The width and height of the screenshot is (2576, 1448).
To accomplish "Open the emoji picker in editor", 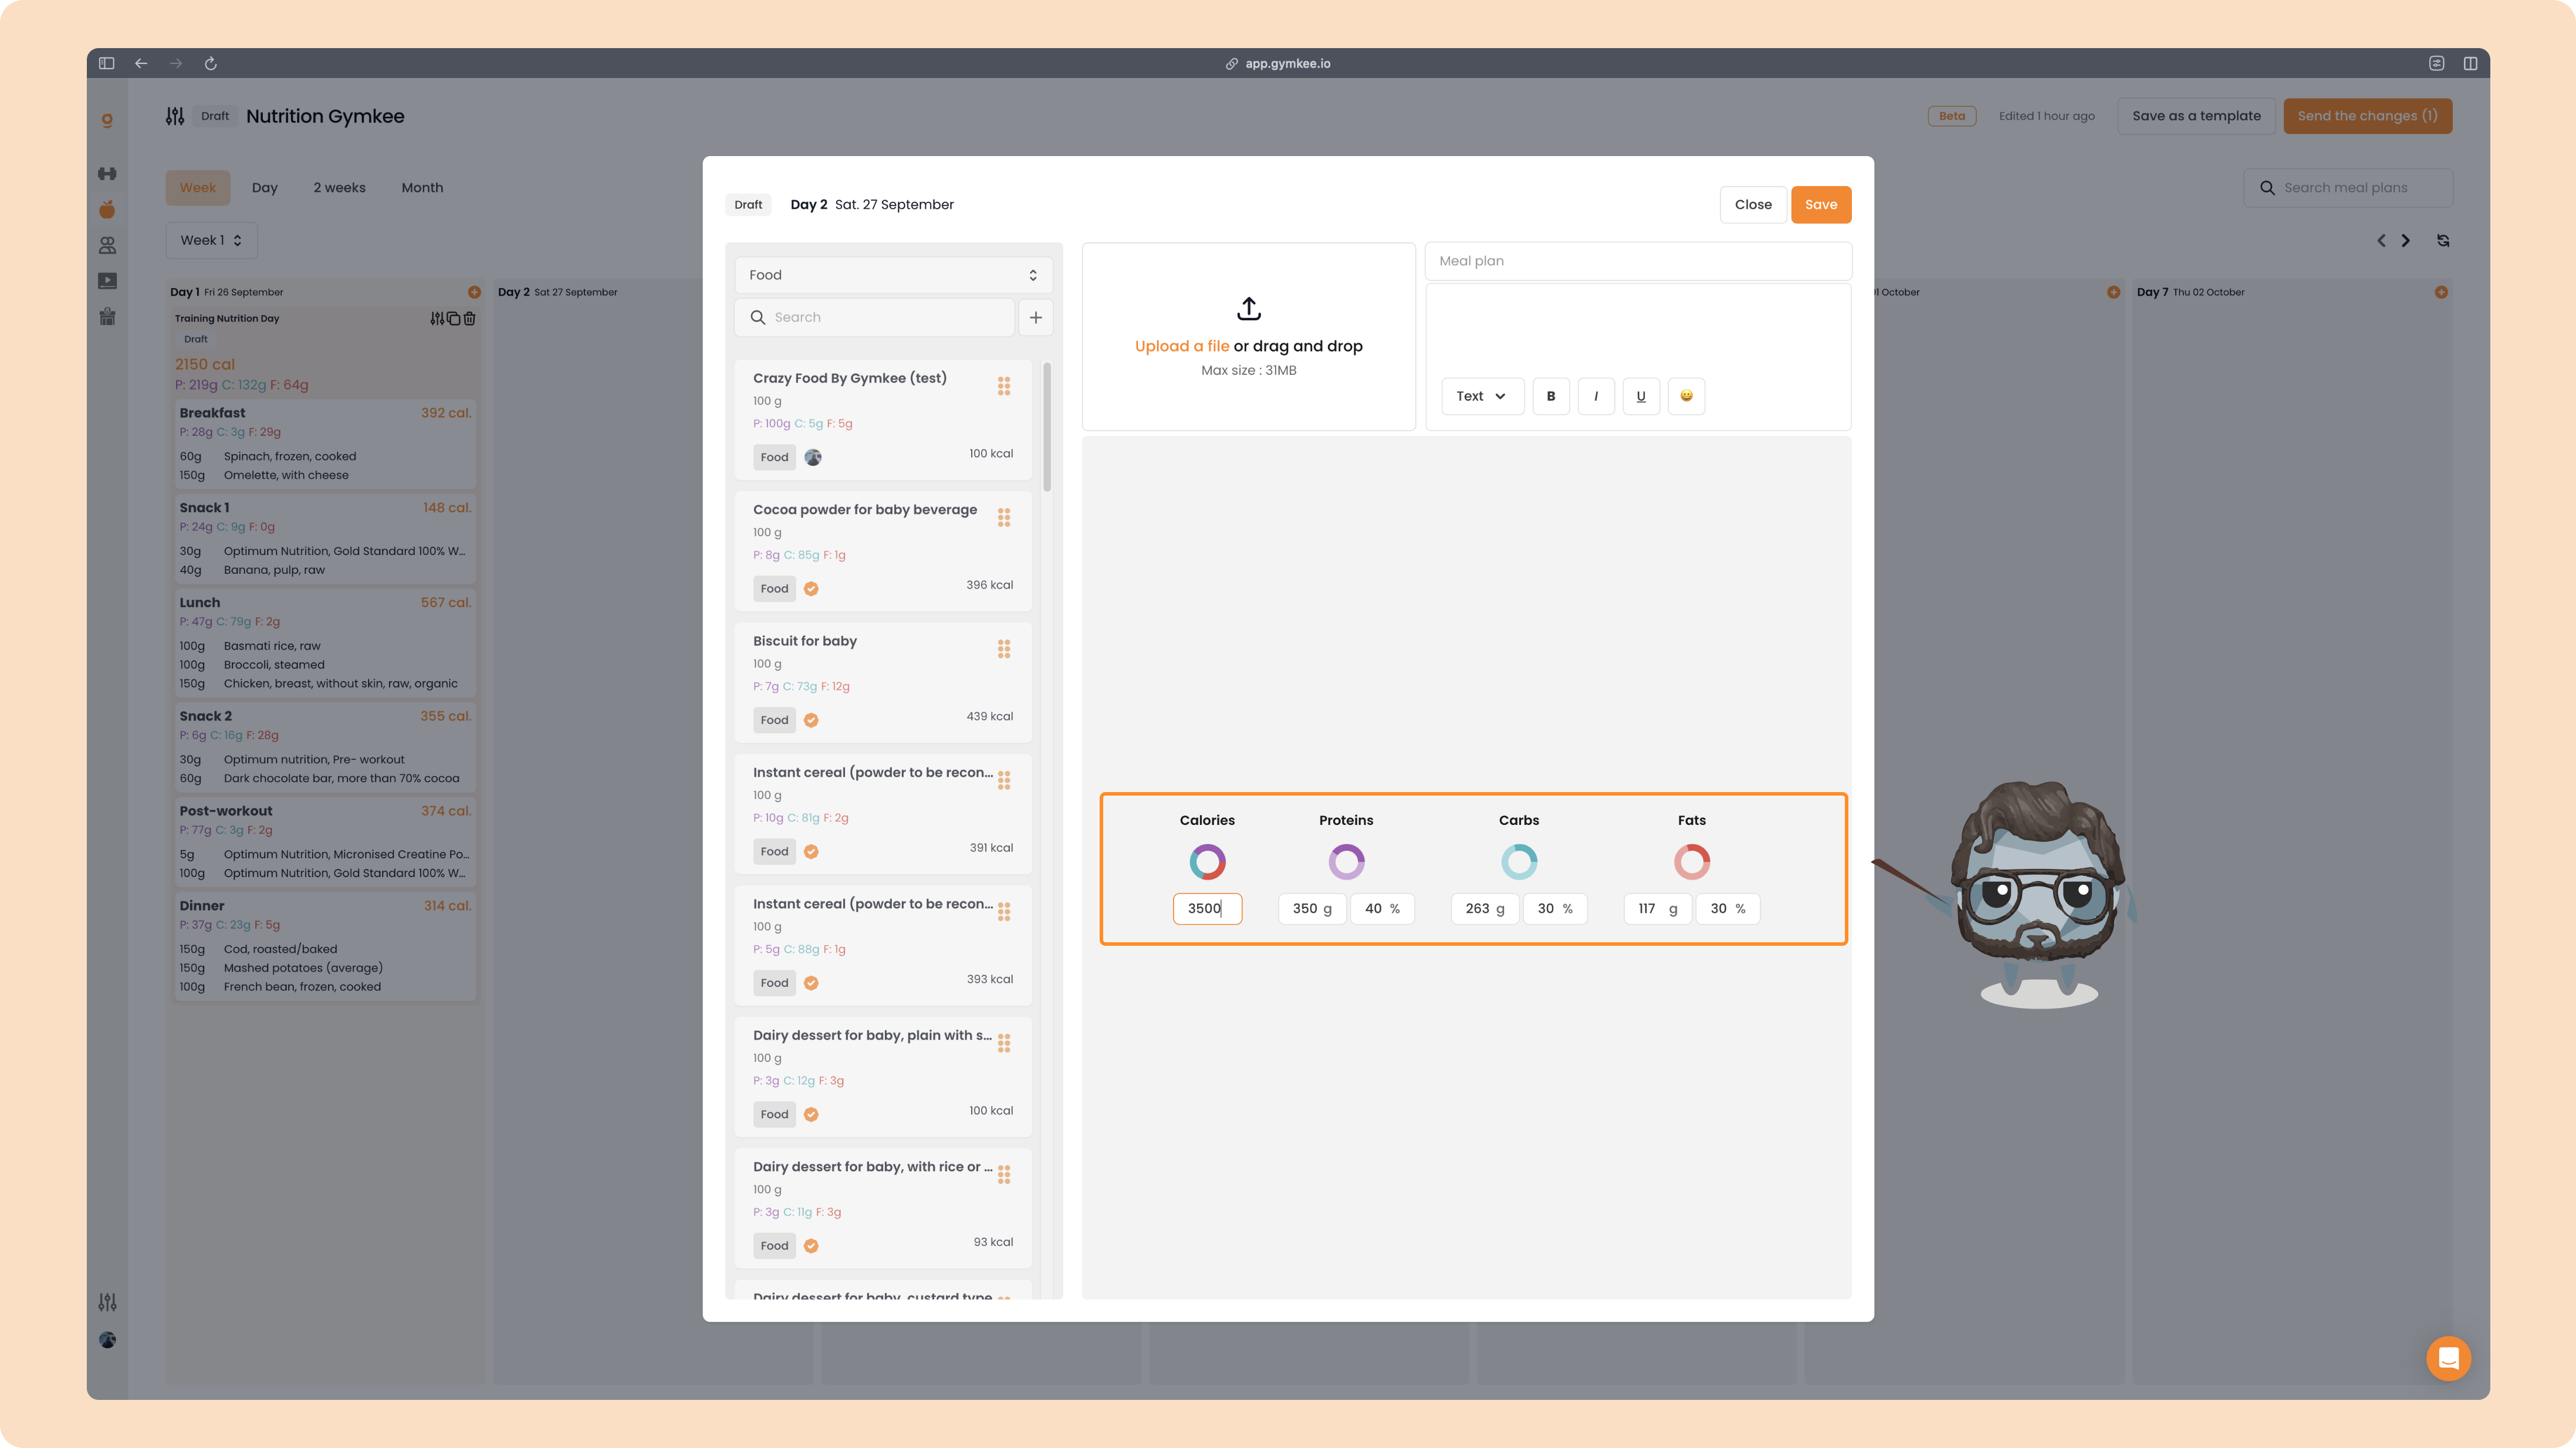I will [x=1686, y=396].
